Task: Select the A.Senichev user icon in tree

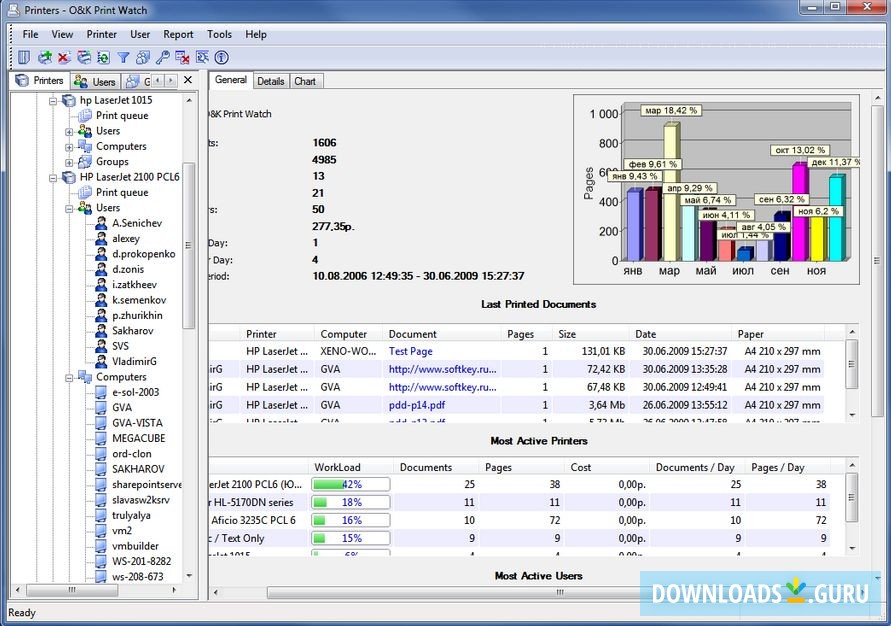Action: pos(100,223)
